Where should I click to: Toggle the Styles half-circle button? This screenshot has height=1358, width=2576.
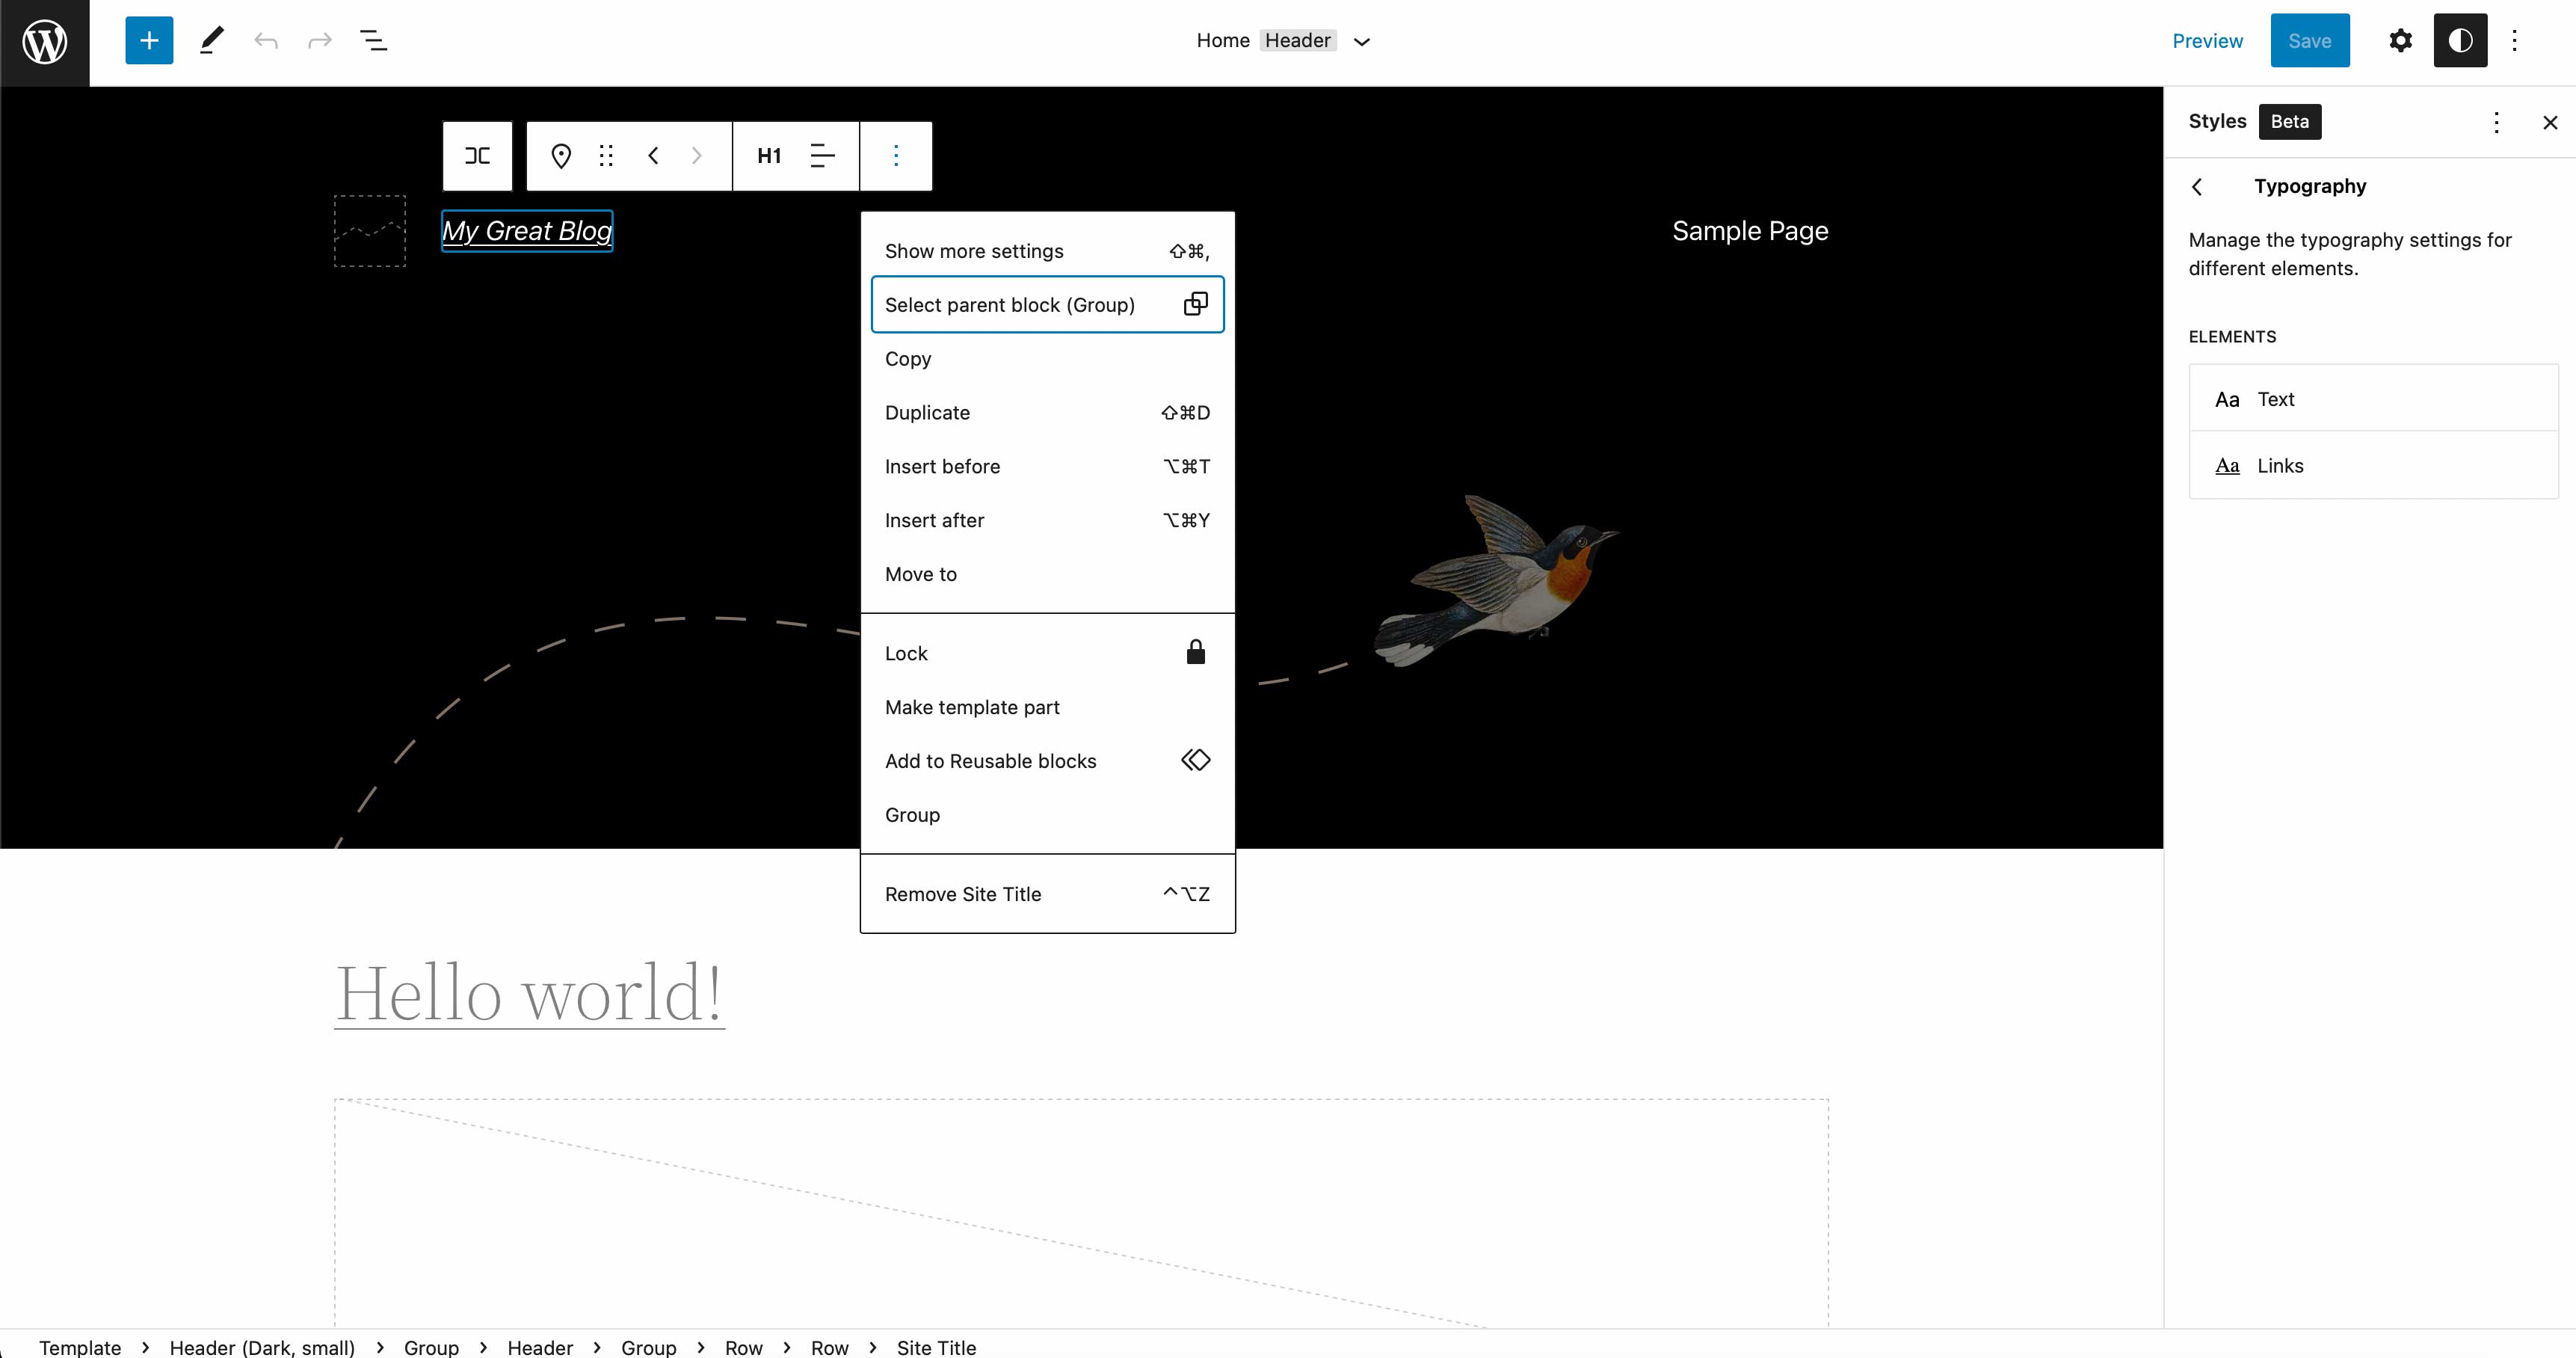(x=2460, y=41)
